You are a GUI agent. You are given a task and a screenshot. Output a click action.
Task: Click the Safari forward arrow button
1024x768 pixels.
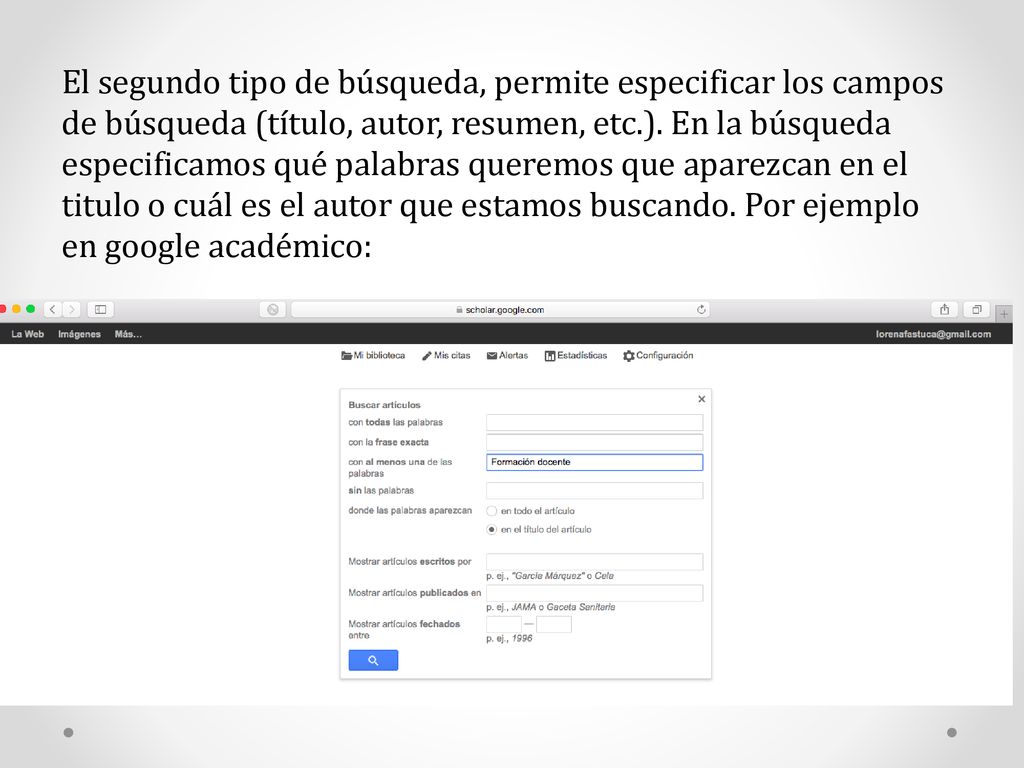[x=72, y=310]
